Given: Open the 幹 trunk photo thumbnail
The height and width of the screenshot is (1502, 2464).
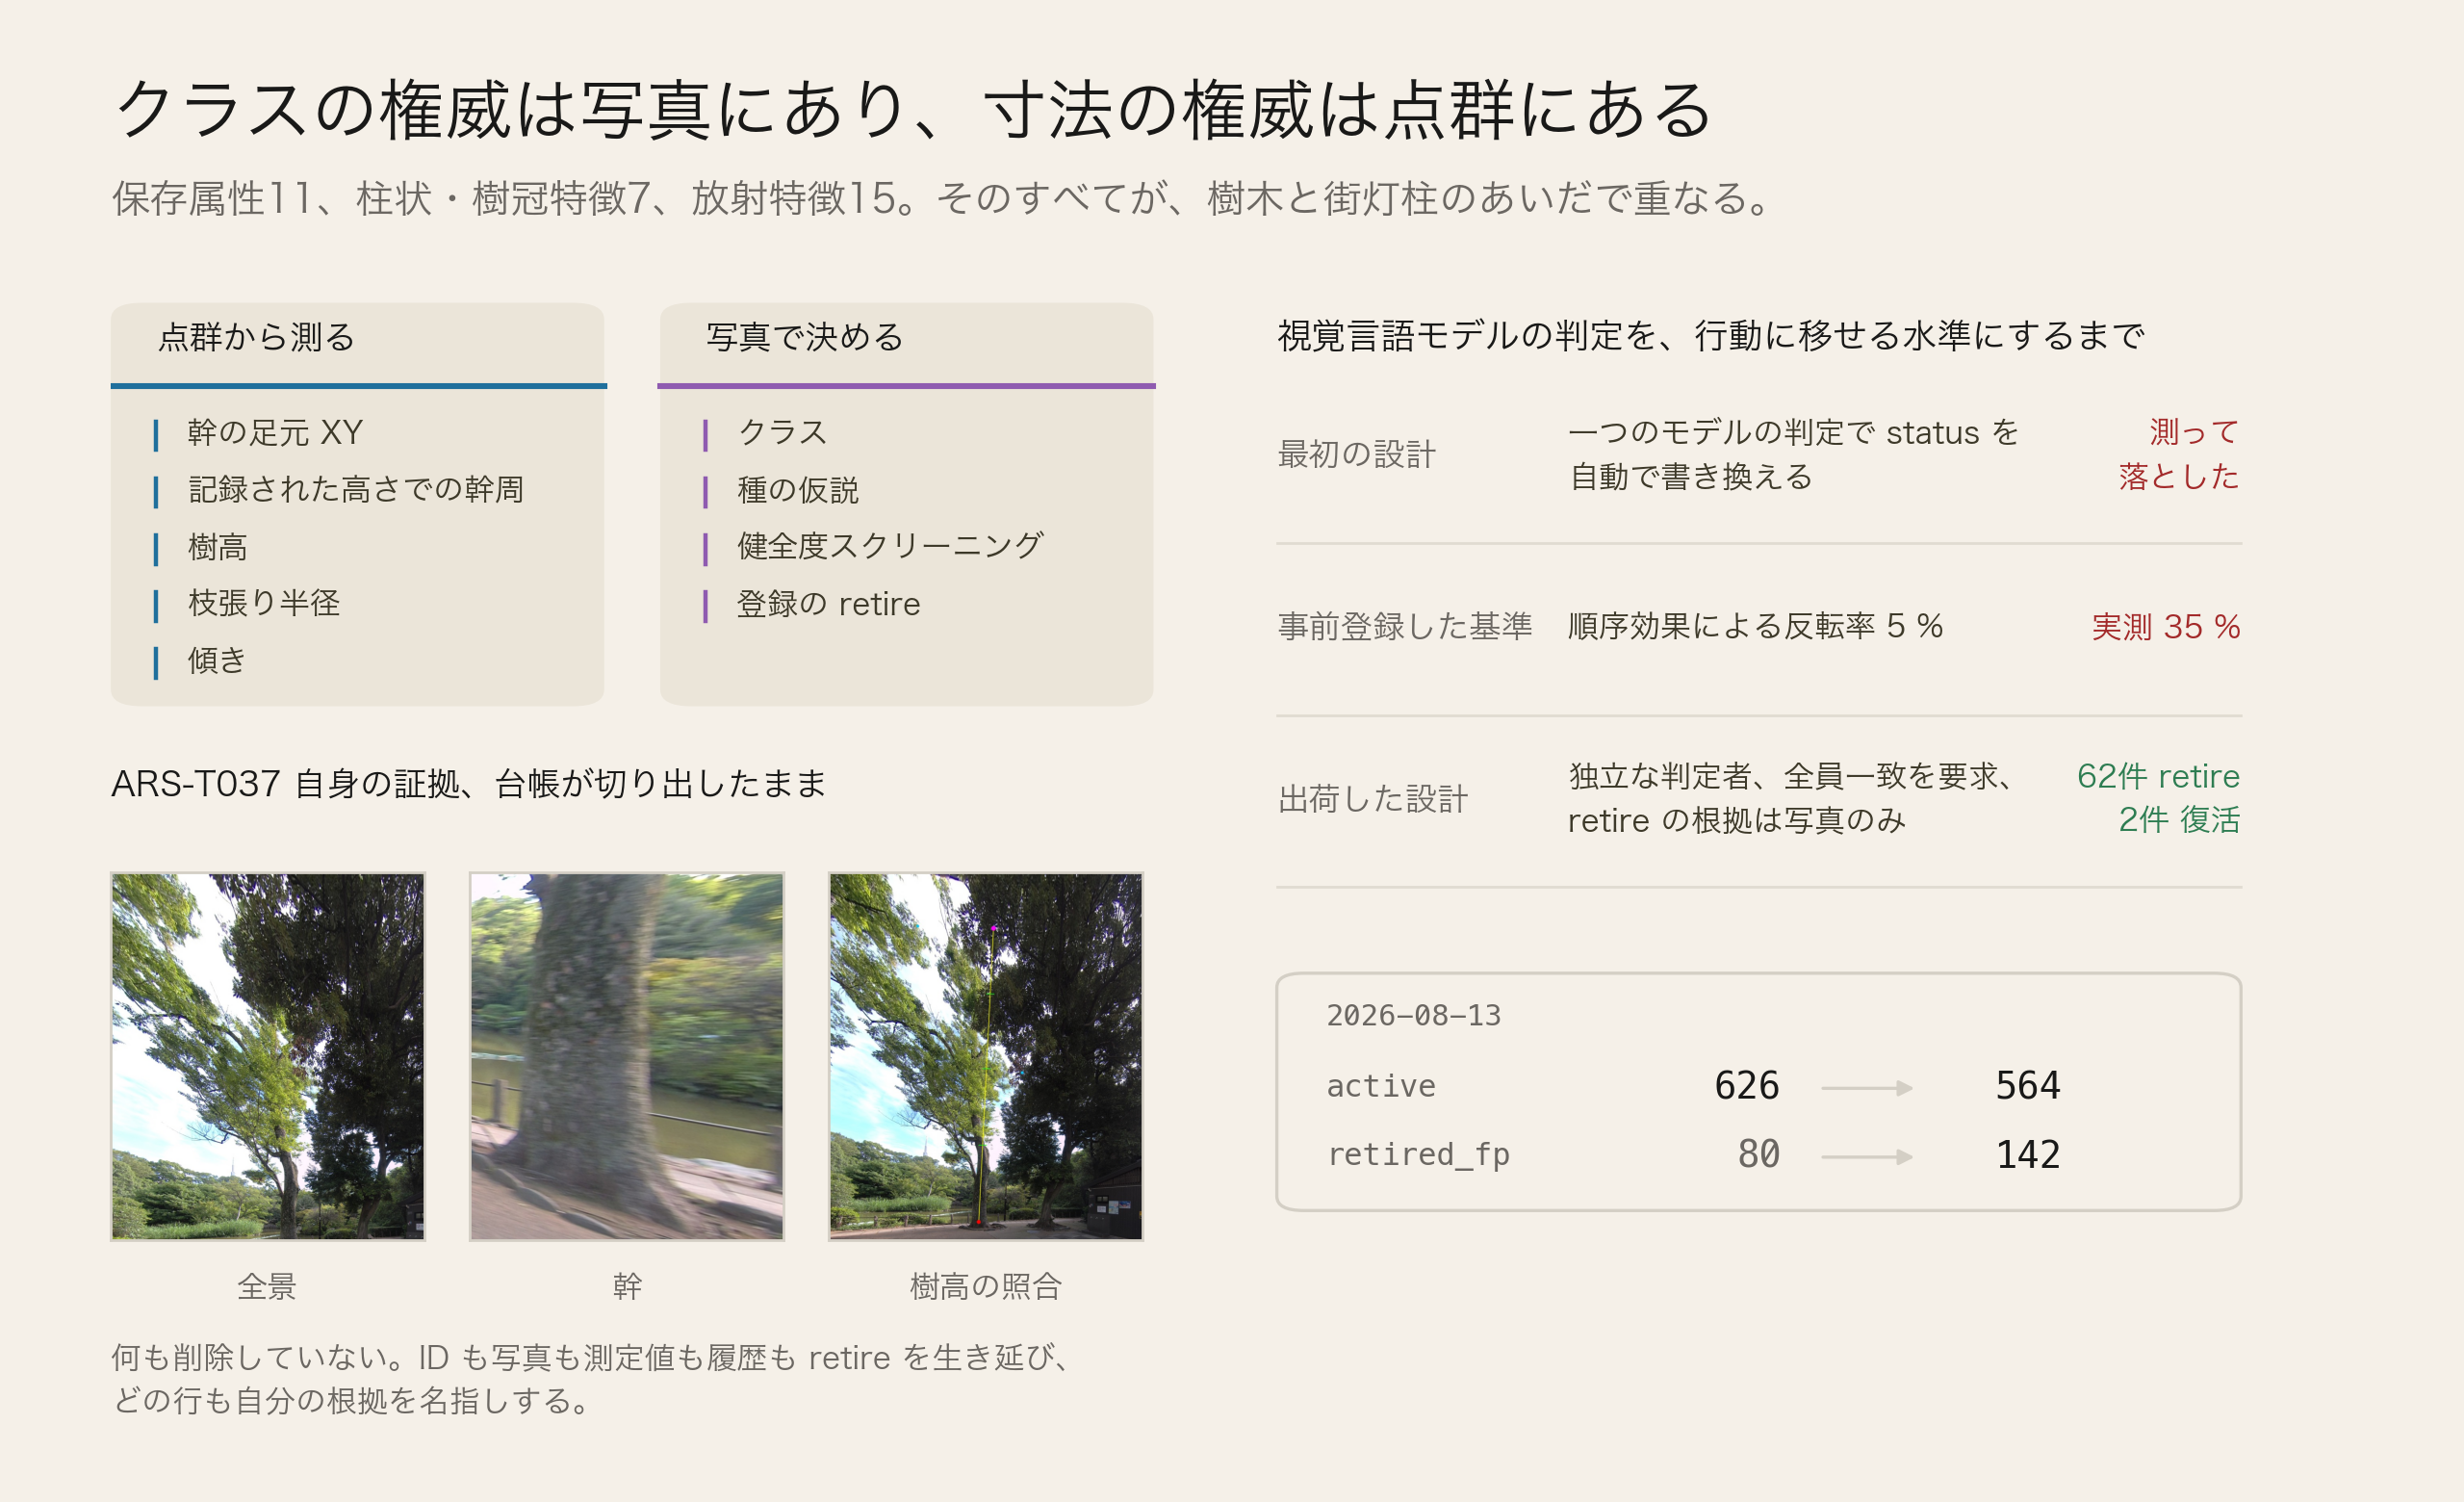Looking at the screenshot, I should click(x=627, y=1056).
